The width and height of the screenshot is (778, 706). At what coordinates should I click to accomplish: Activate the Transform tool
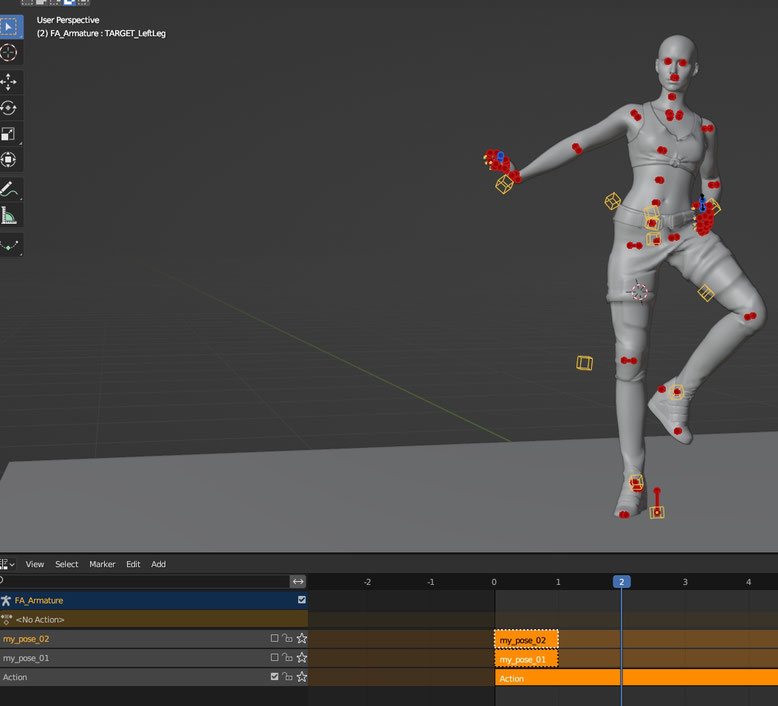[x=9, y=160]
